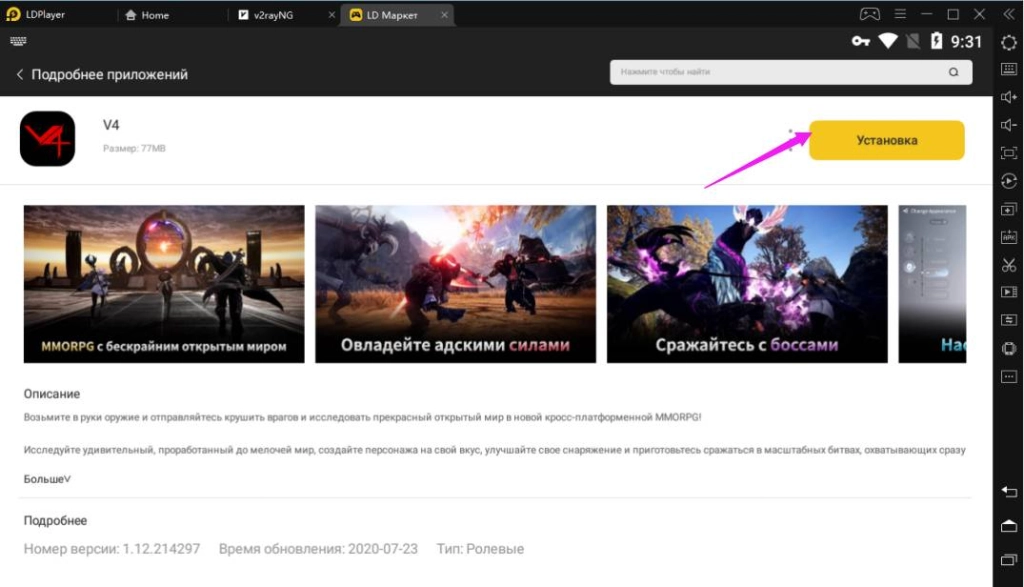Image resolution: width=1024 pixels, height=587 pixels.
Task: Open LDPlayer settings gear in sidebar
Action: [1009, 42]
